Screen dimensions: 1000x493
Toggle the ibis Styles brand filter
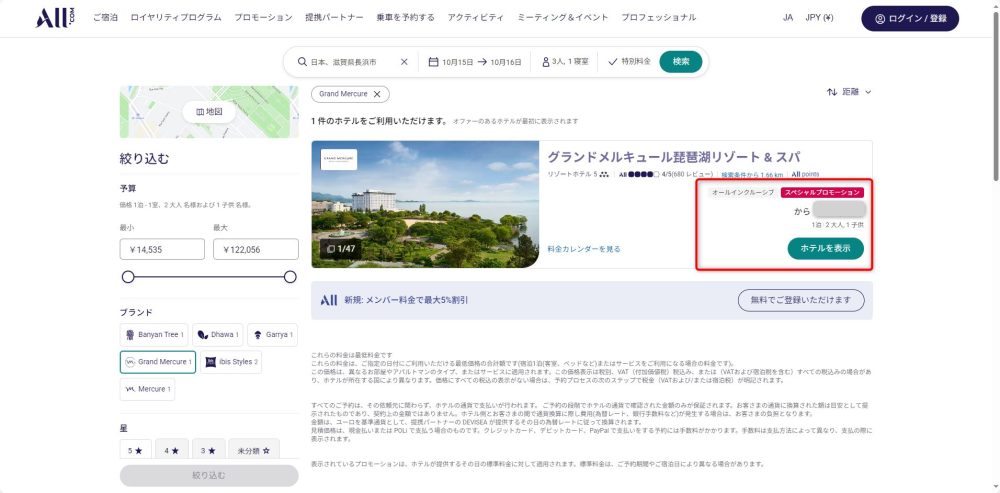[x=231, y=362]
